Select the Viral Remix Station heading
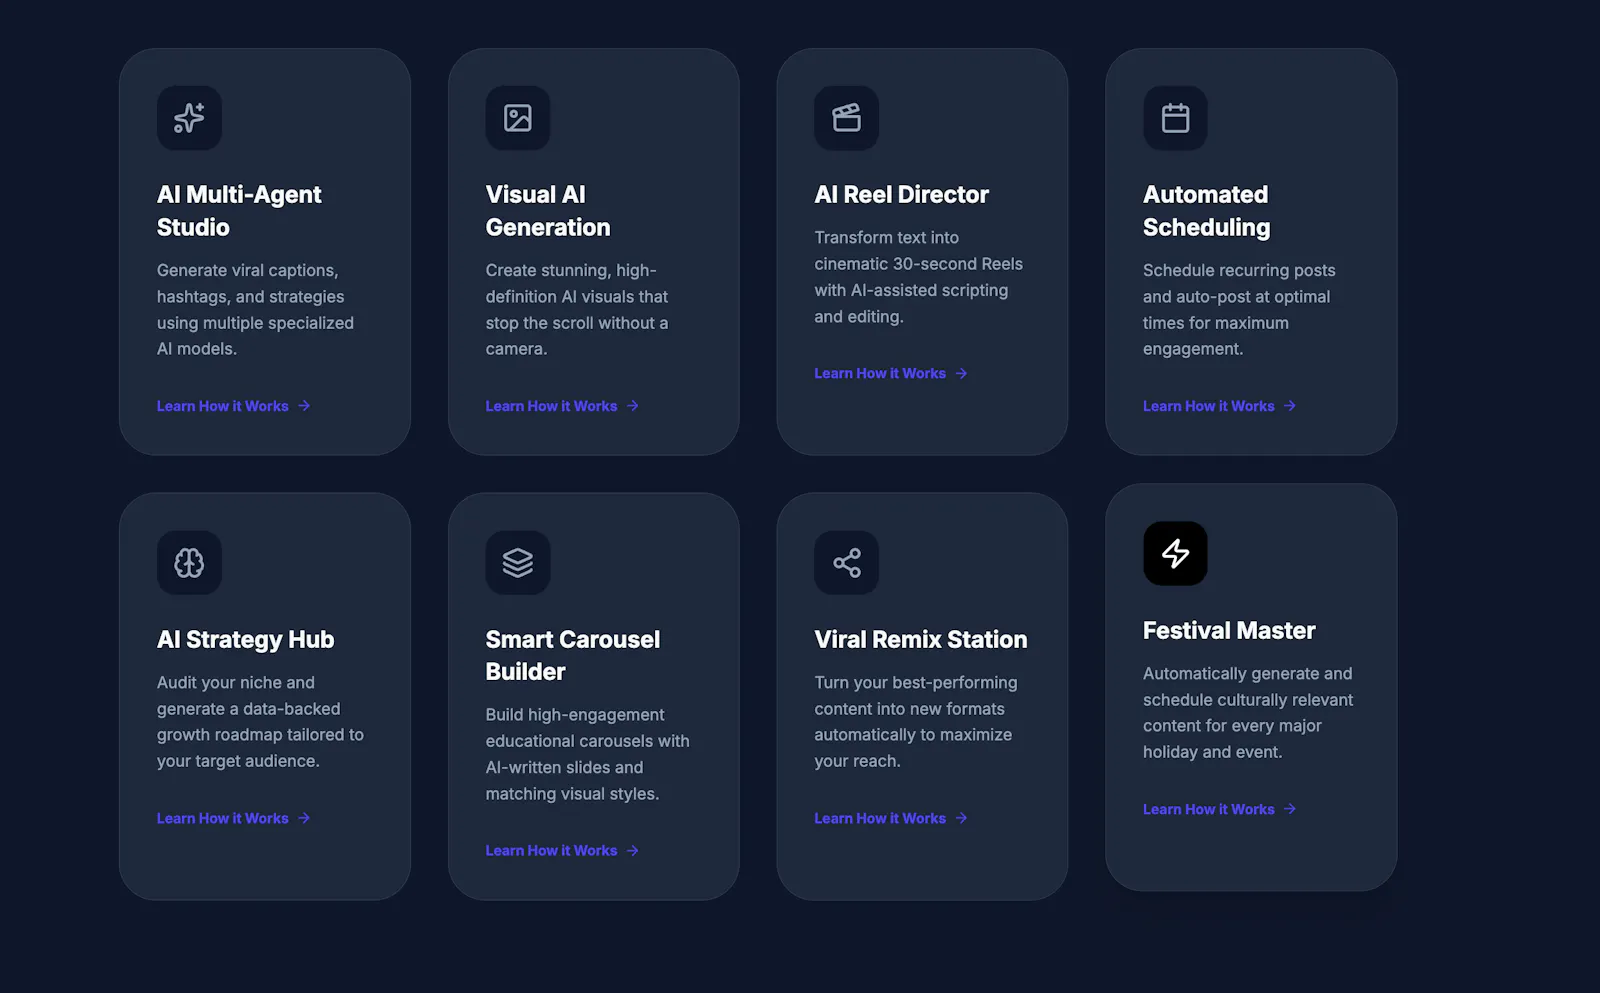Screen dimensions: 1600x993 [921, 640]
